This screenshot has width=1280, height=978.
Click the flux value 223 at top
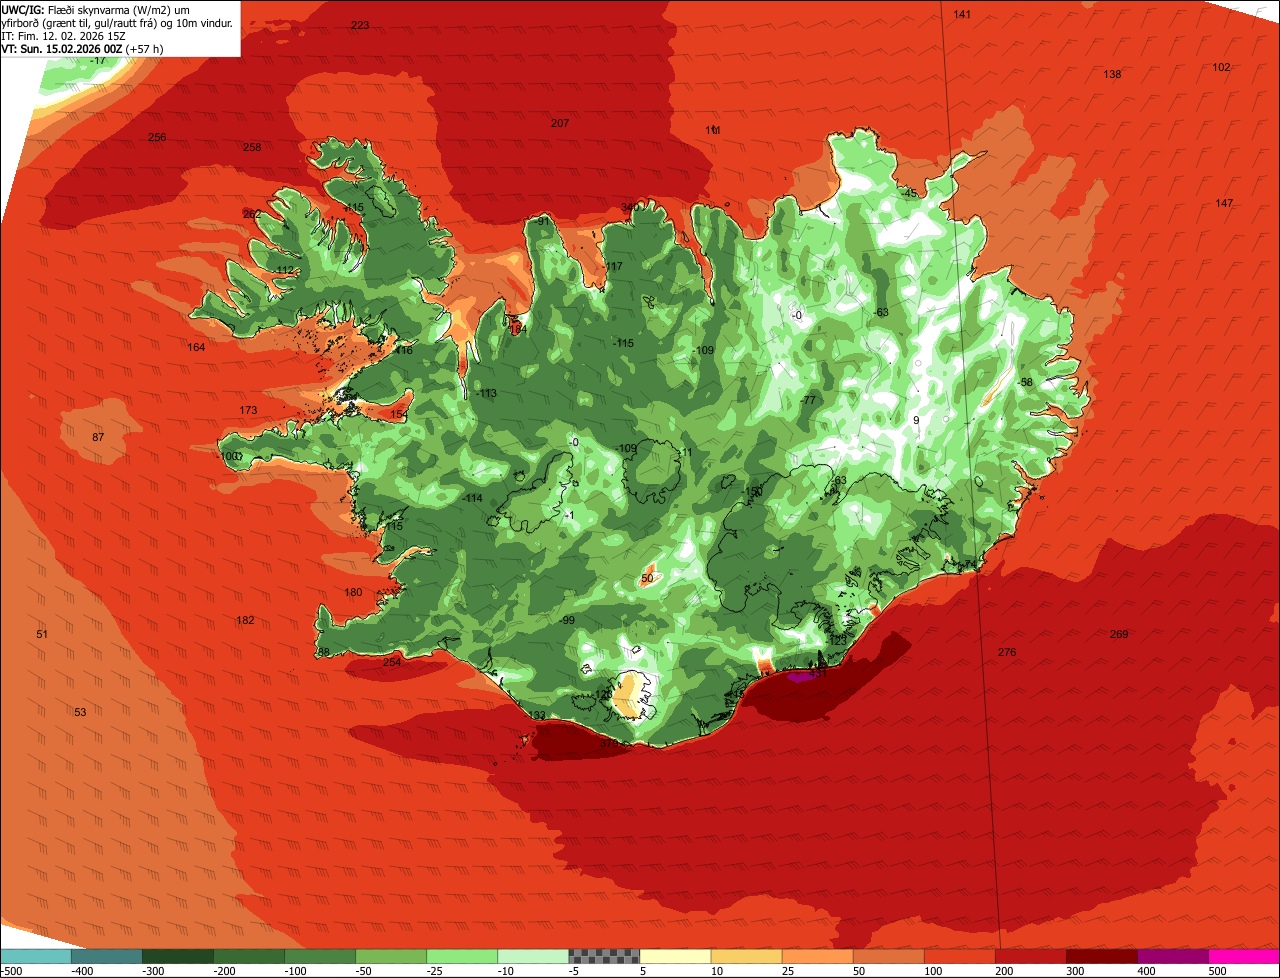pyautogui.click(x=360, y=25)
